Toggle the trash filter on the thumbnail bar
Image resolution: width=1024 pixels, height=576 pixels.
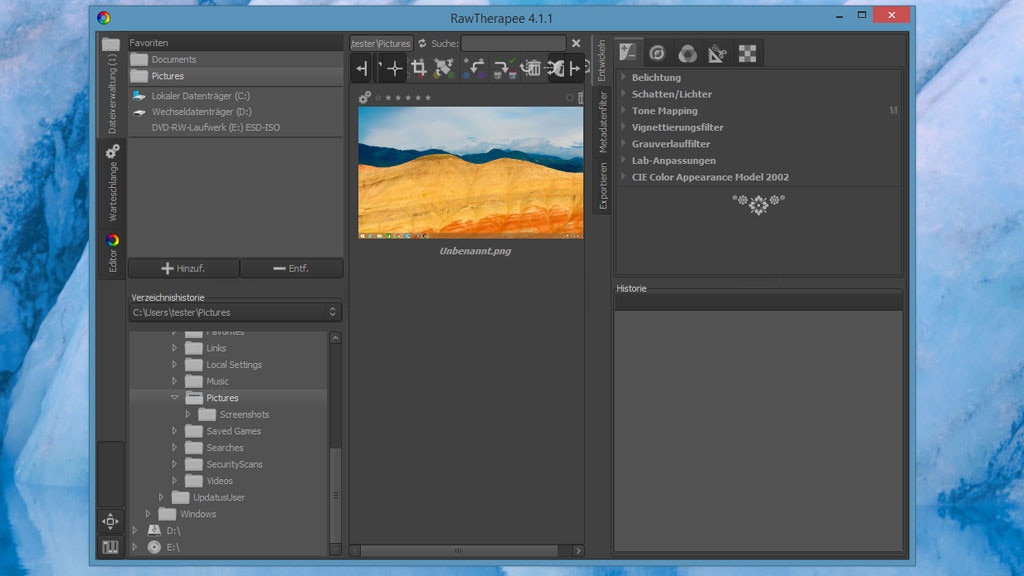click(x=580, y=97)
